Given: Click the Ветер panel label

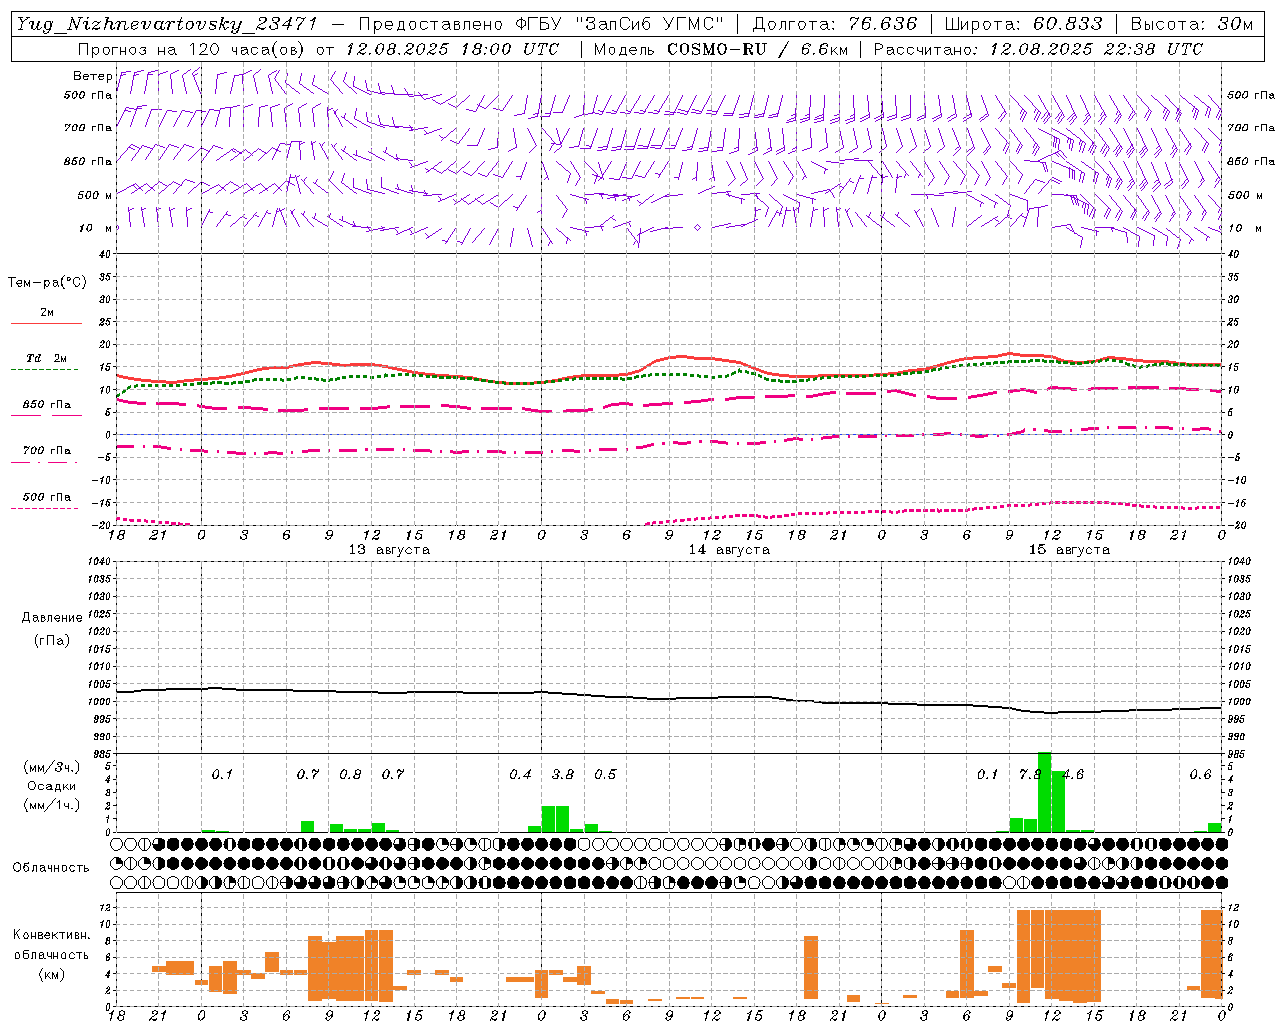Looking at the screenshot, I should tap(92, 76).
